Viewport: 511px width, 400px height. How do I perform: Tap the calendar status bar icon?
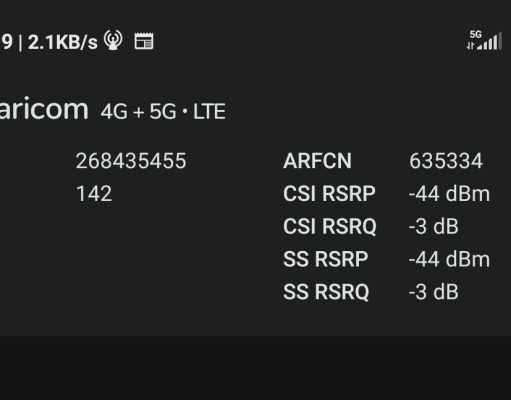pyautogui.click(x=144, y=41)
